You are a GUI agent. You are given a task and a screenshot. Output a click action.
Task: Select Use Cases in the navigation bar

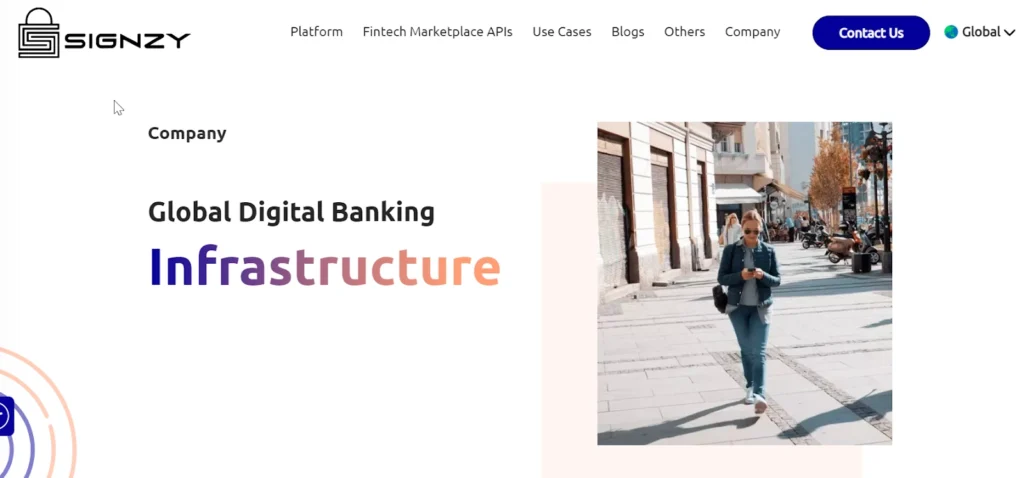[x=562, y=32]
